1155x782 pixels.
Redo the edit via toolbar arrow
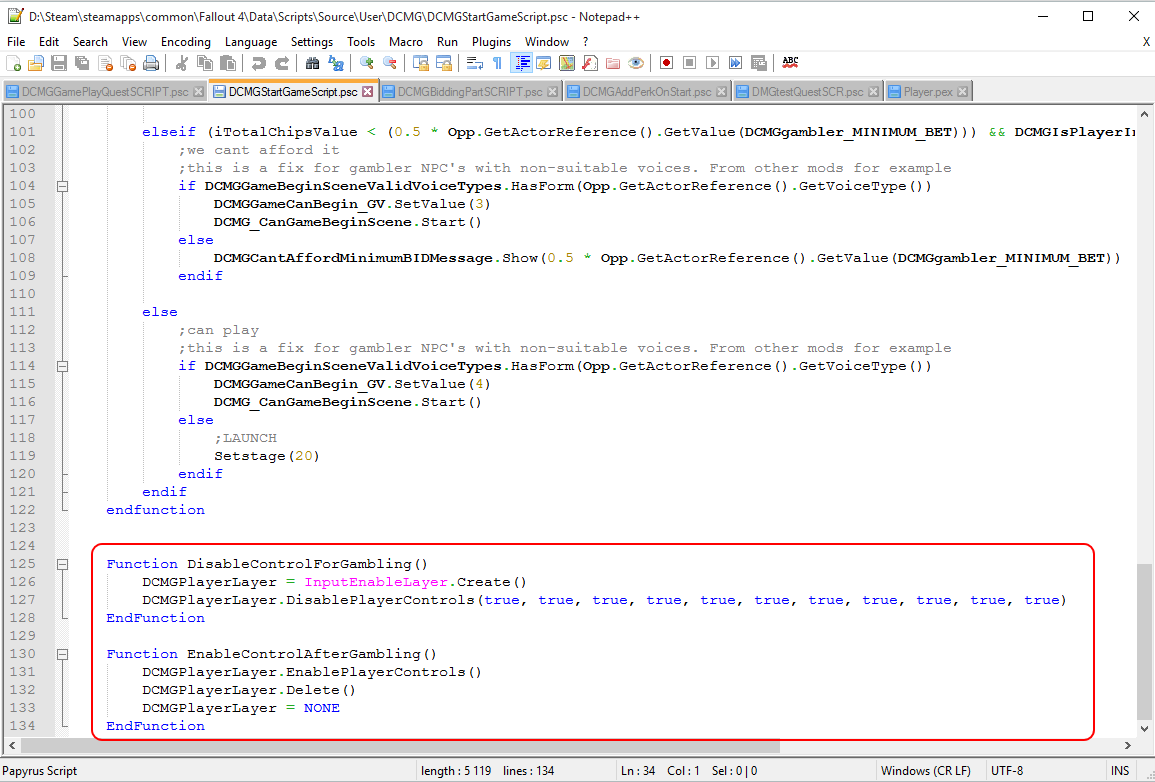281,63
